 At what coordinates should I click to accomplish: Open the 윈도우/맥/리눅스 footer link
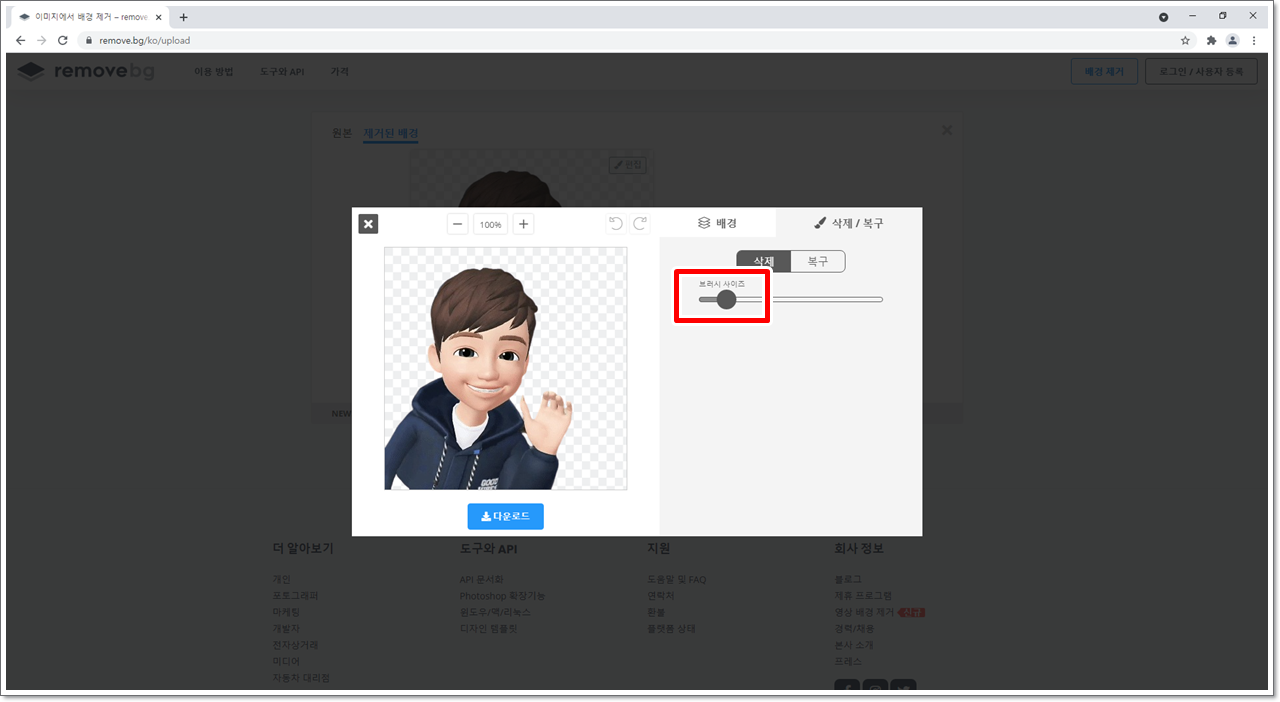pyautogui.click(x=495, y=612)
